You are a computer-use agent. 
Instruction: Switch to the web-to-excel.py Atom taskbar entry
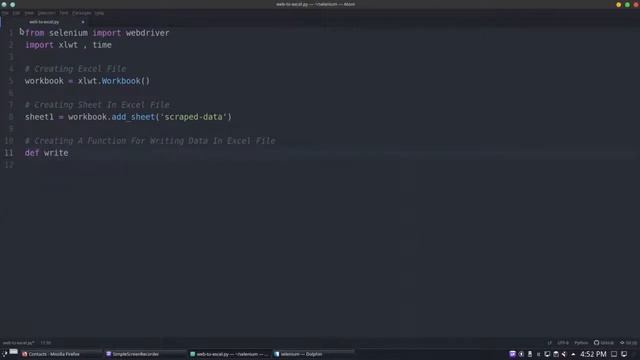(229, 354)
